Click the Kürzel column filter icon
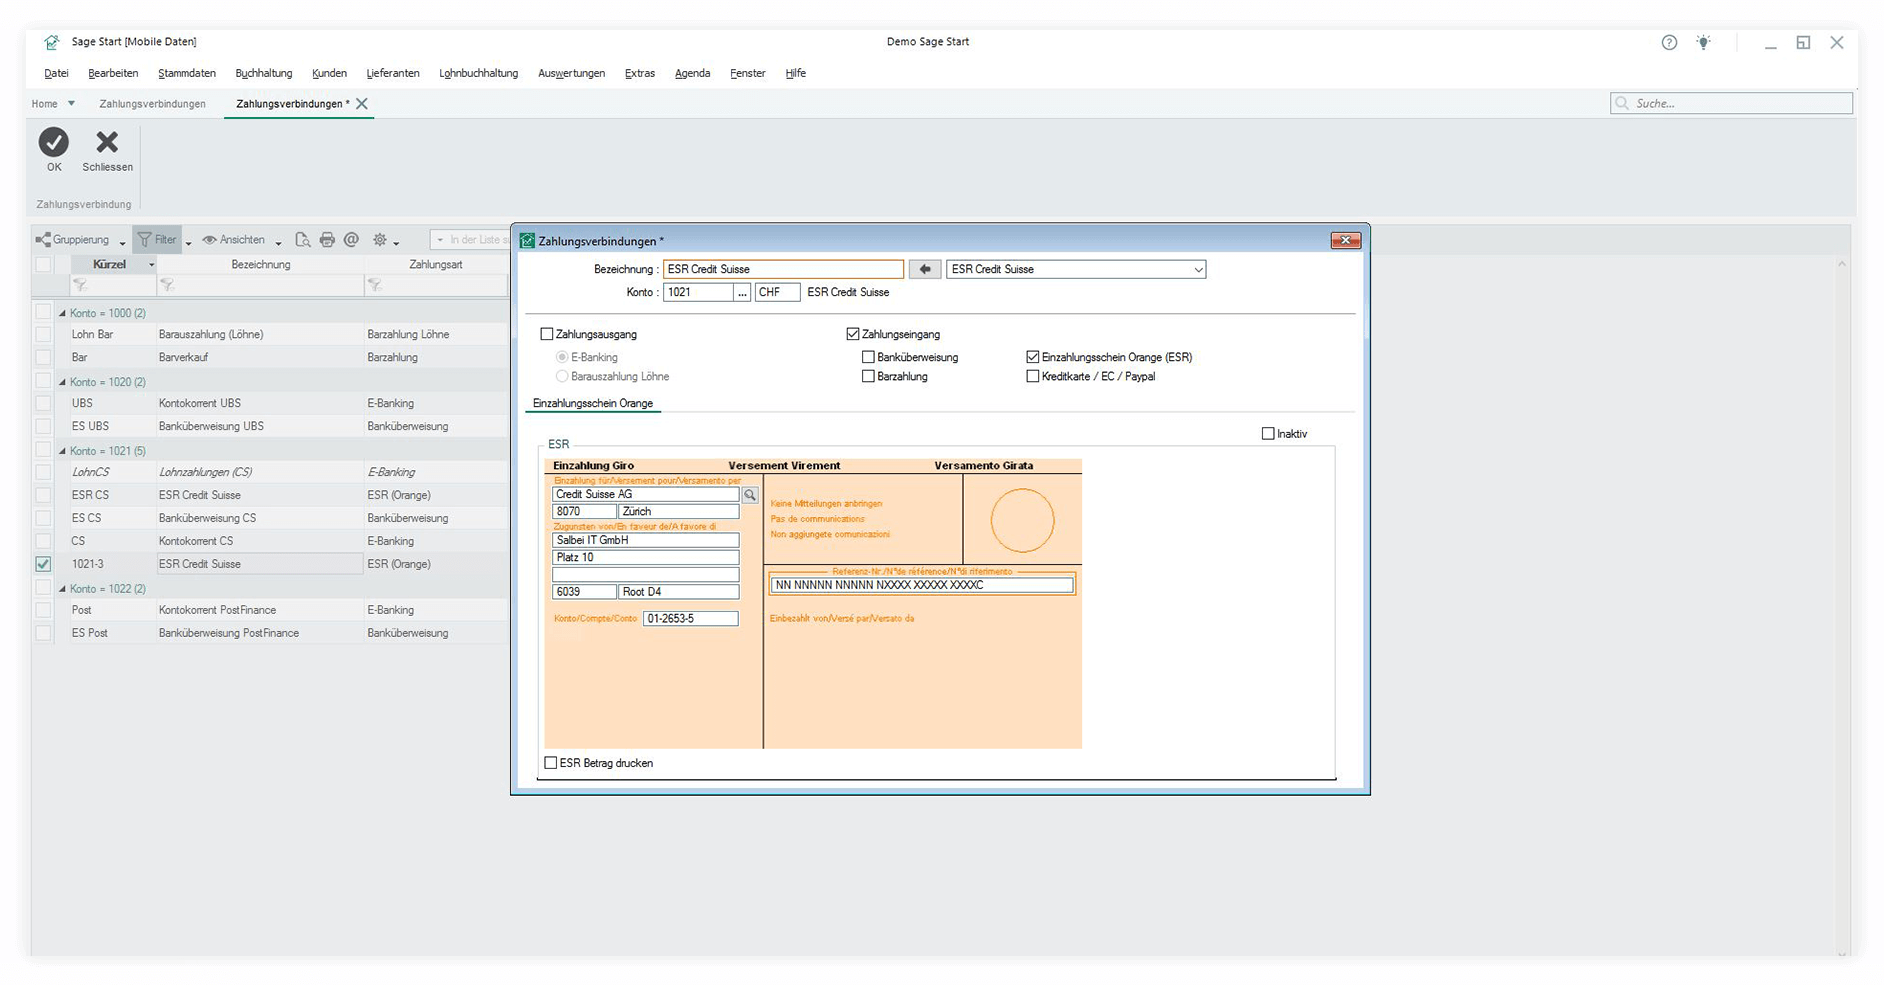 (x=80, y=286)
